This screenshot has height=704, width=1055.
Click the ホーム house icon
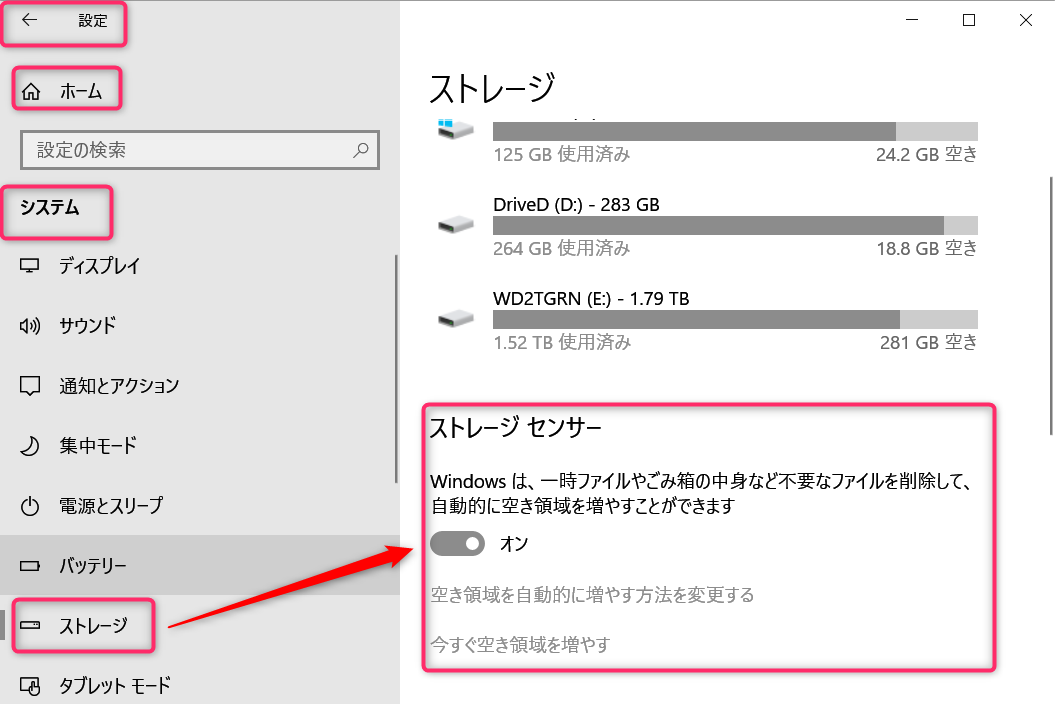click(31, 91)
